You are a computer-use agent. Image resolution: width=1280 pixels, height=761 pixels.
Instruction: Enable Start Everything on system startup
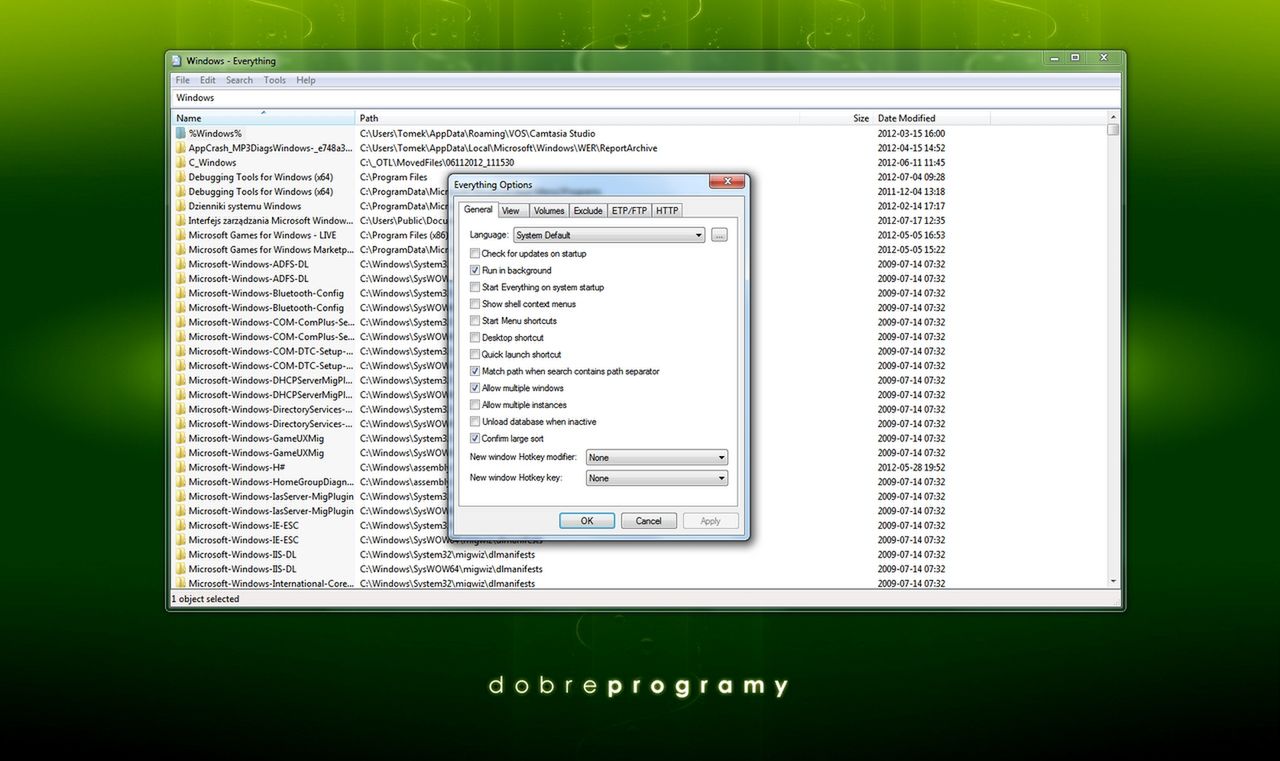(475, 287)
